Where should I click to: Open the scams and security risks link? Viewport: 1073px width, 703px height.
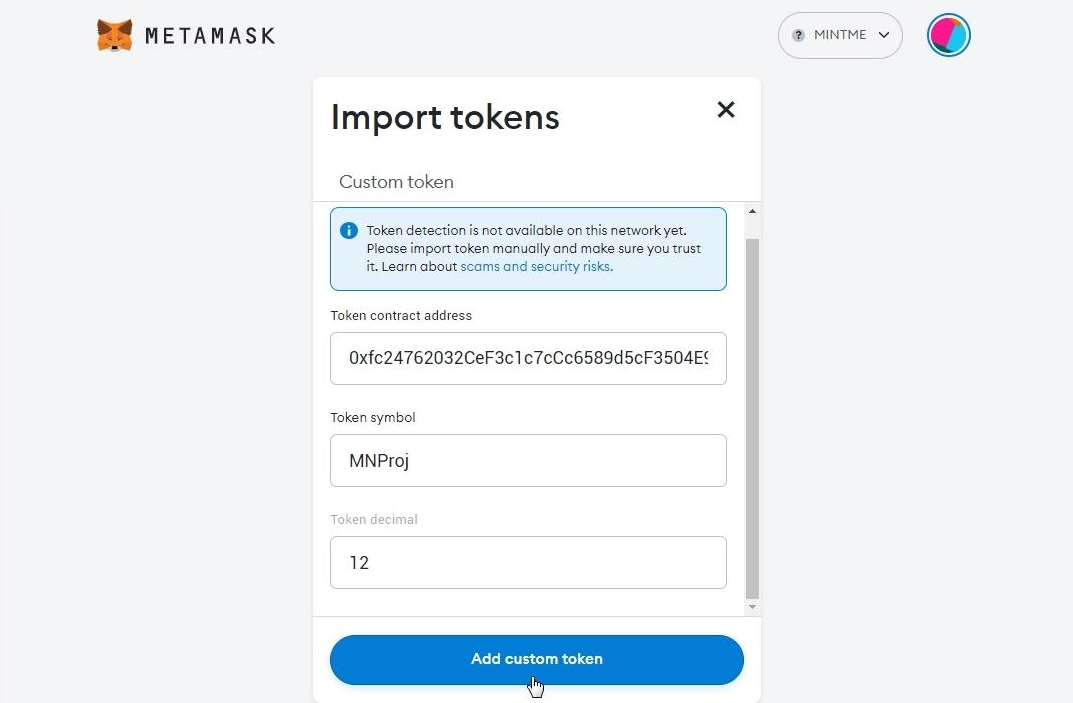536,266
